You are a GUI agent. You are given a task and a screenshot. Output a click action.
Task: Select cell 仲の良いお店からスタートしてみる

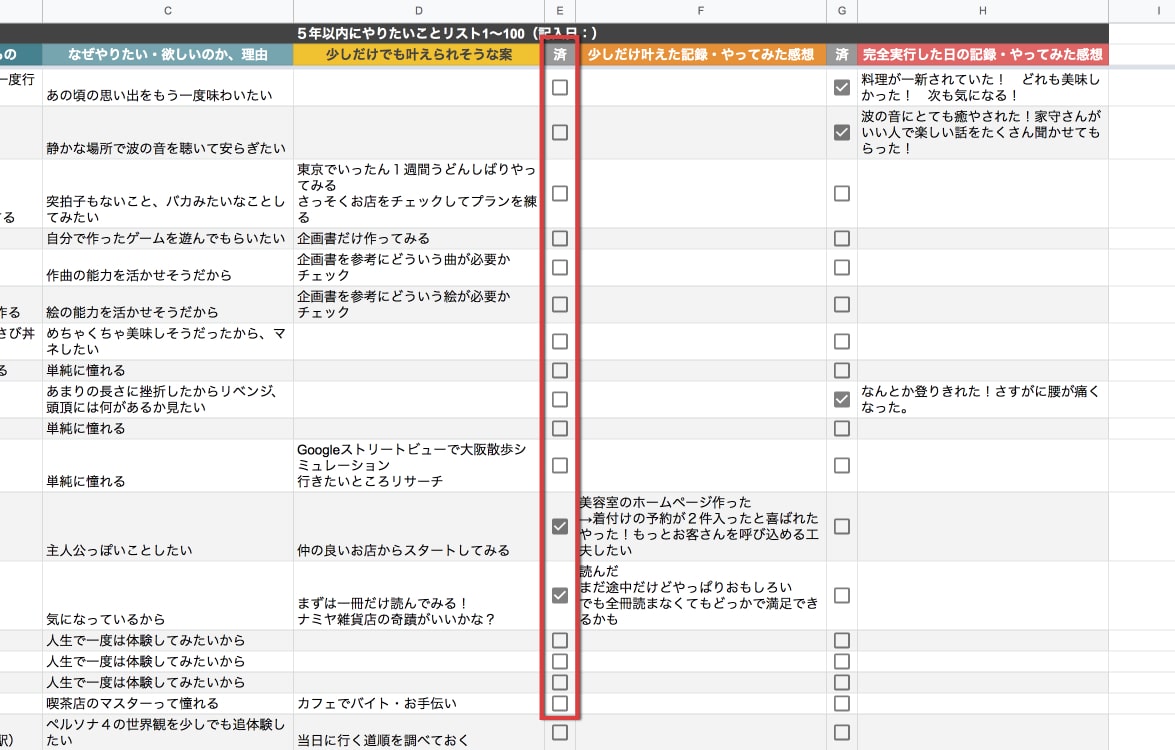pos(419,526)
